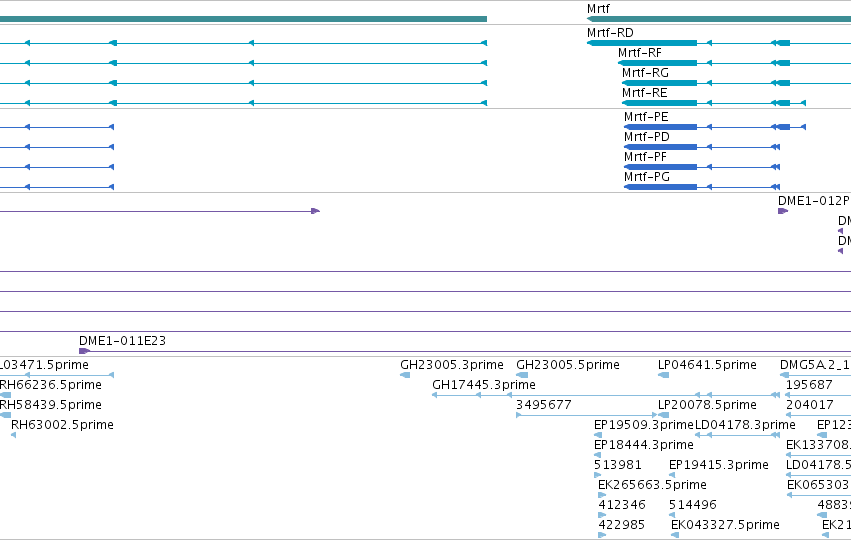The height and width of the screenshot is (540, 851).
Task: Click the Mrtf-PG coding region block
Action: [661, 187]
